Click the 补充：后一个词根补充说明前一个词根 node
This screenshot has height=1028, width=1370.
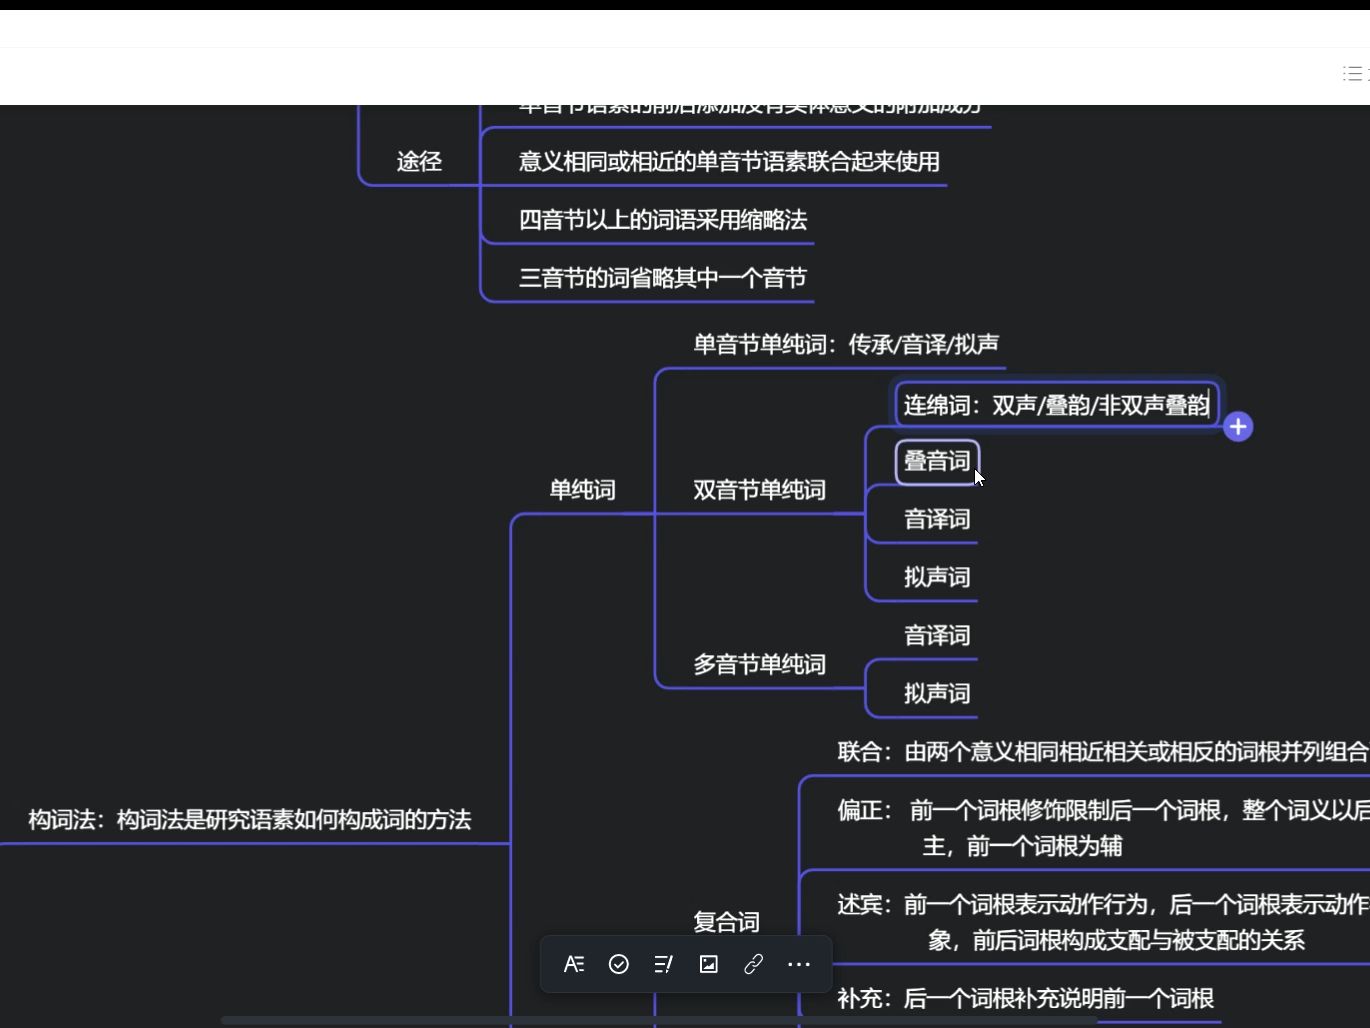click(x=1025, y=998)
